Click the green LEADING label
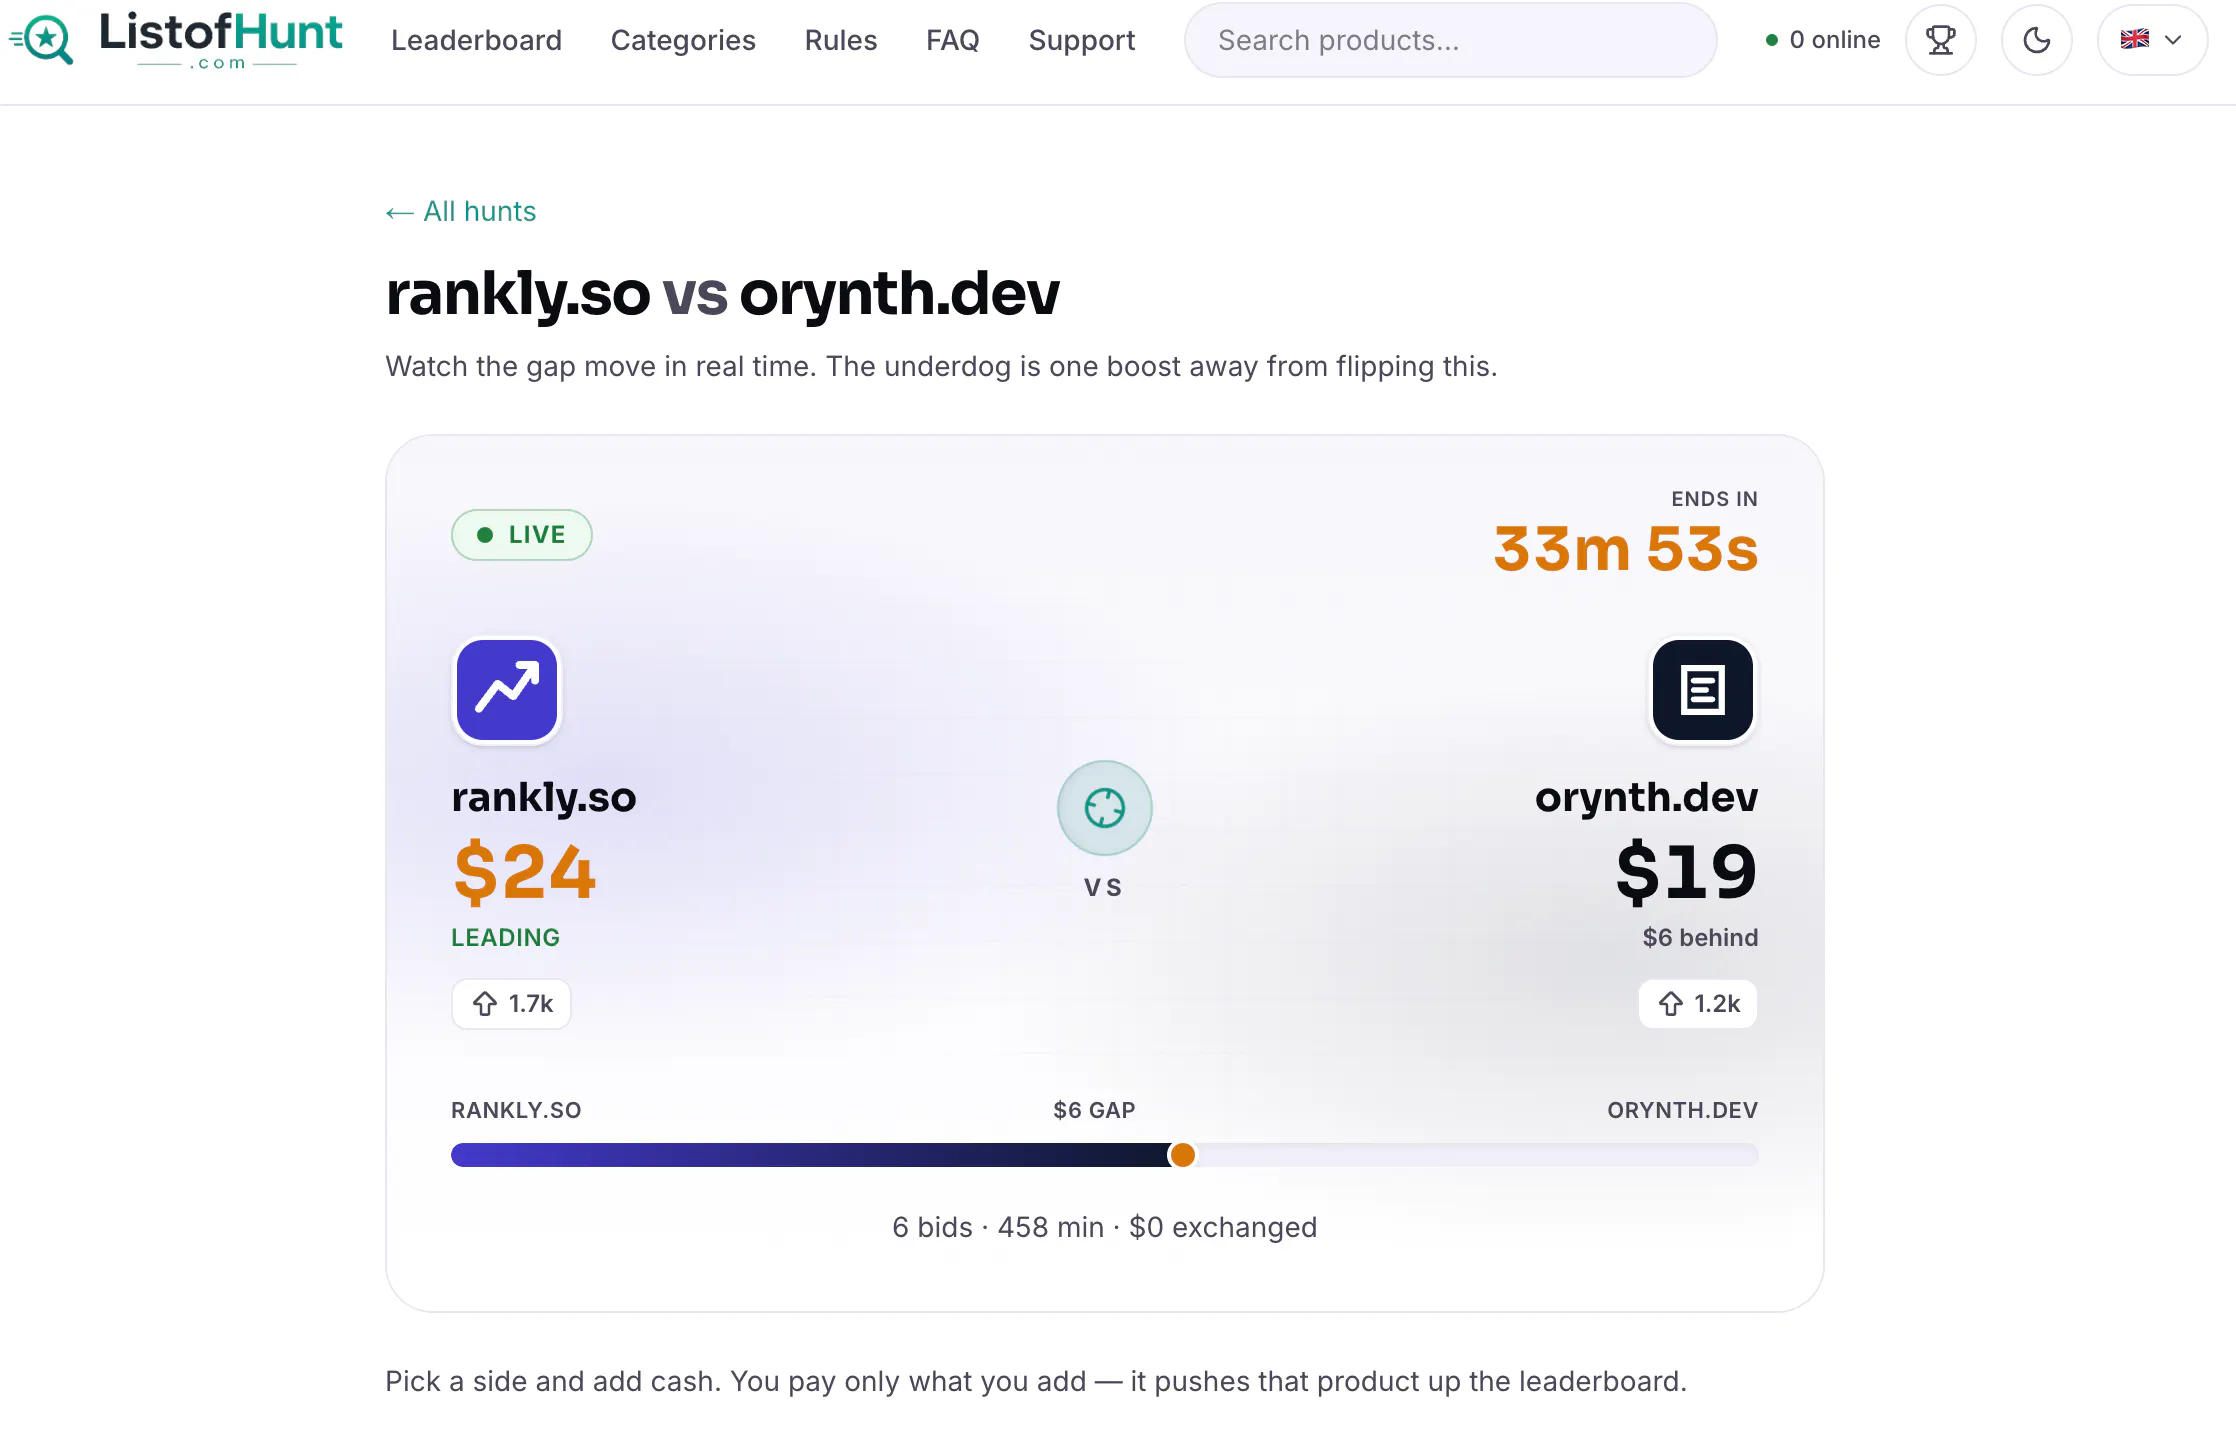 tap(506, 938)
